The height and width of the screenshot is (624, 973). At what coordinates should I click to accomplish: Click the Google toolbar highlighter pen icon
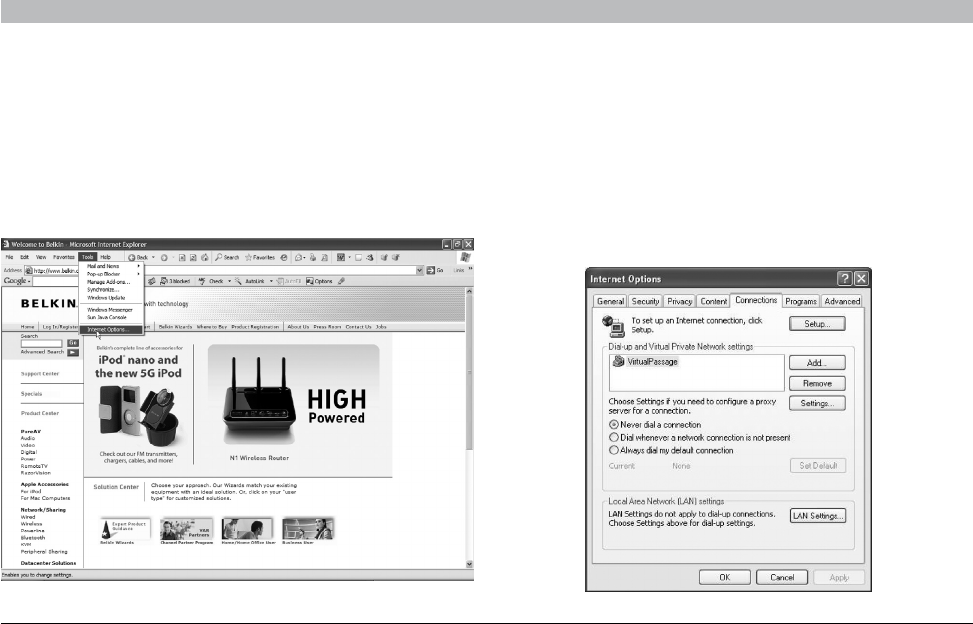pyautogui.click(x=341, y=281)
